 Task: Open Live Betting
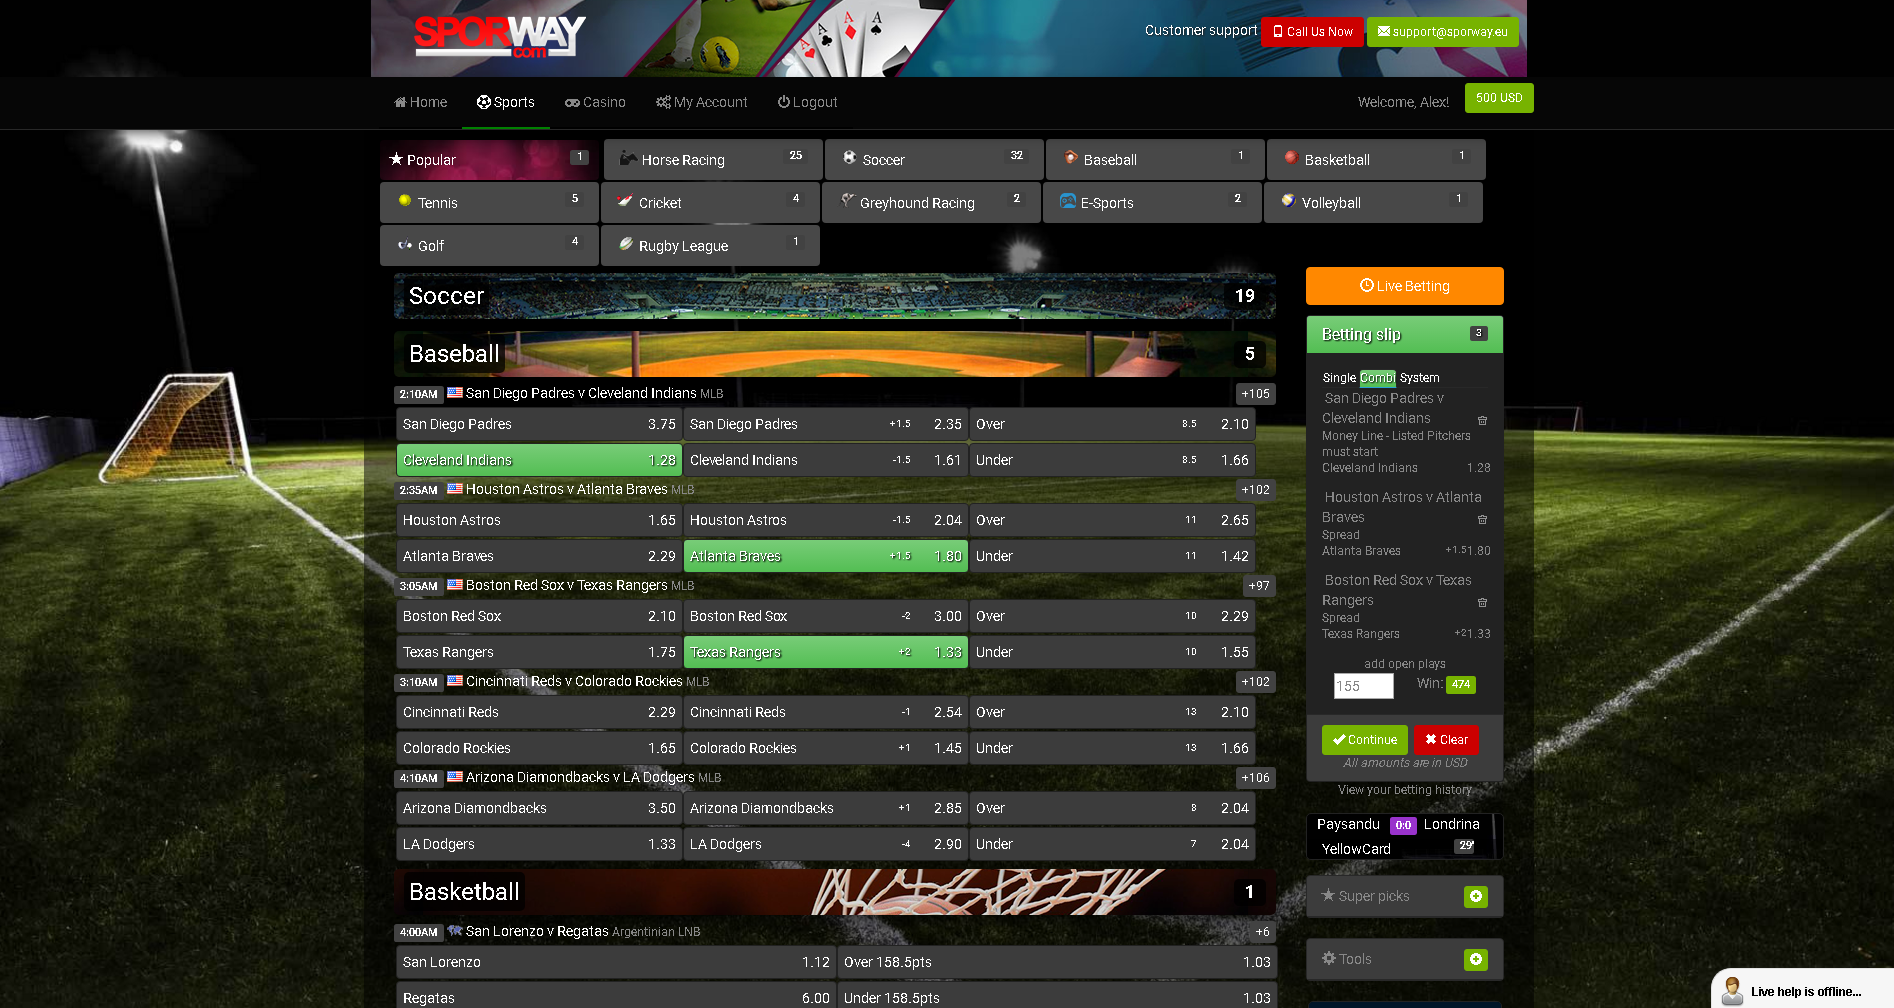[x=1404, y=286]
